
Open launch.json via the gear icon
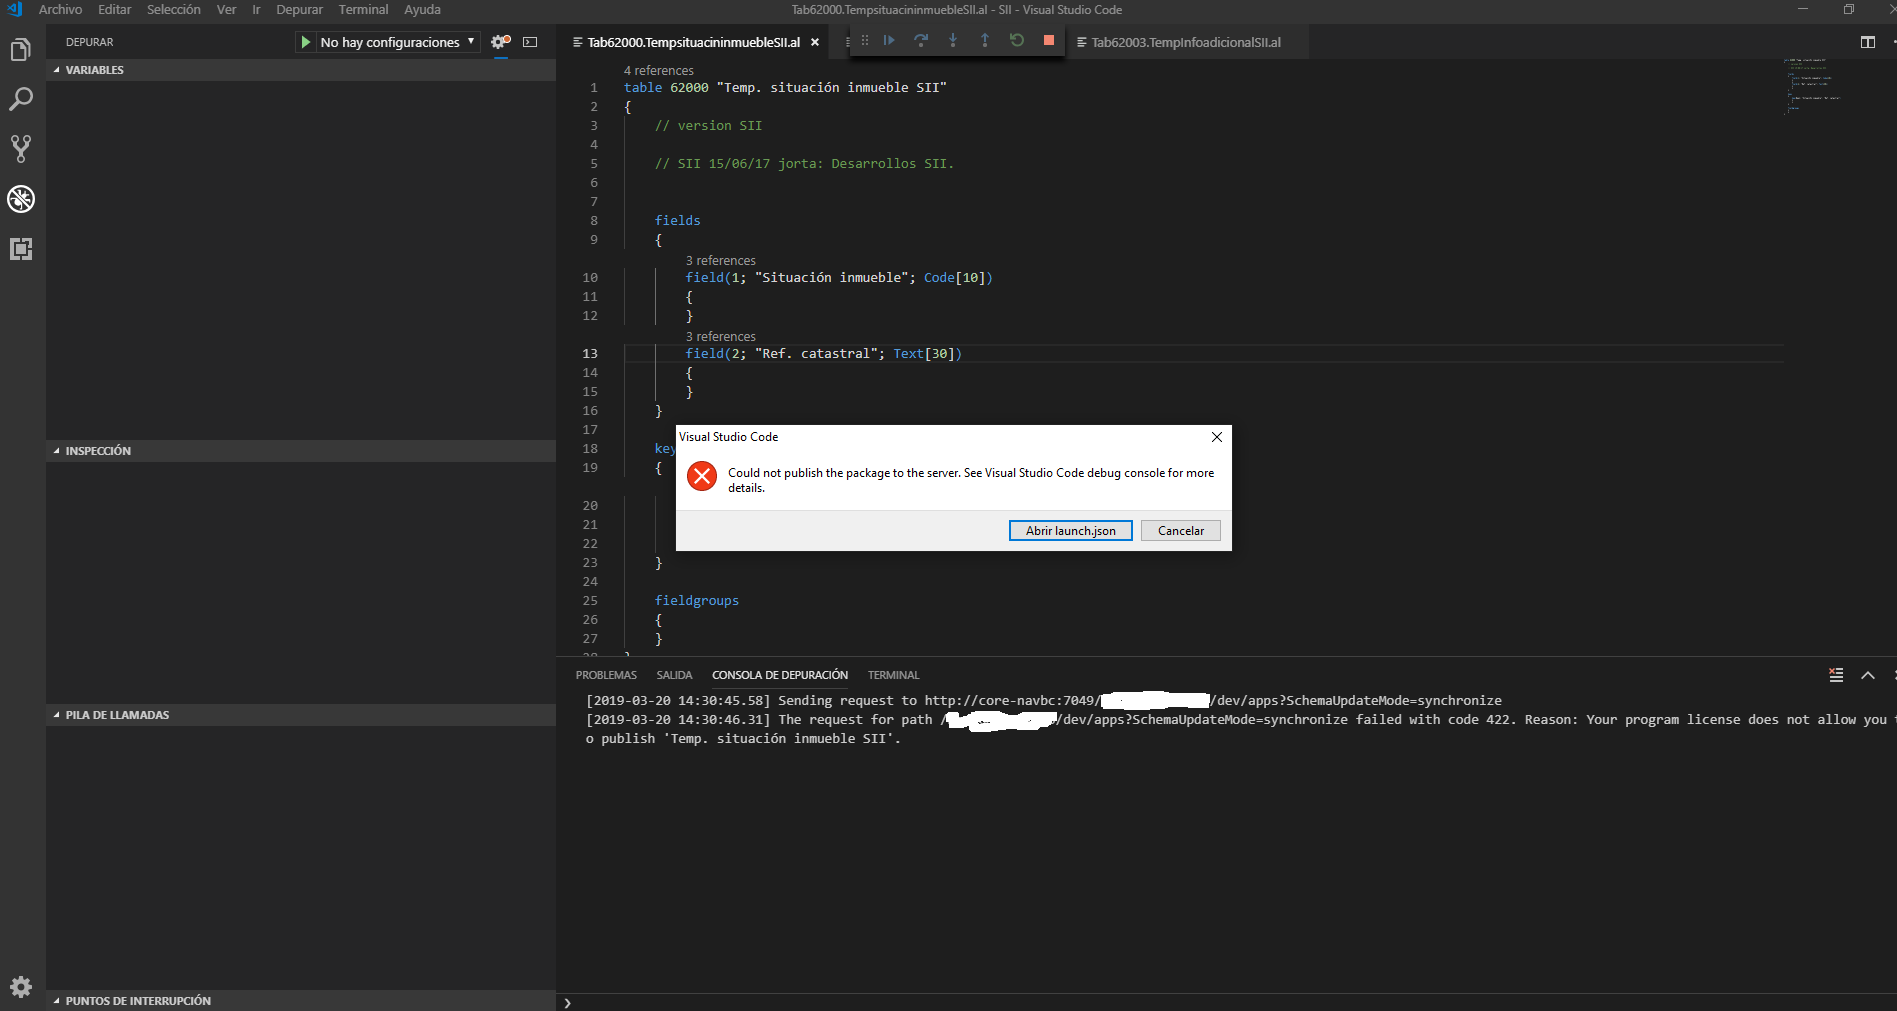click(499, 41)
